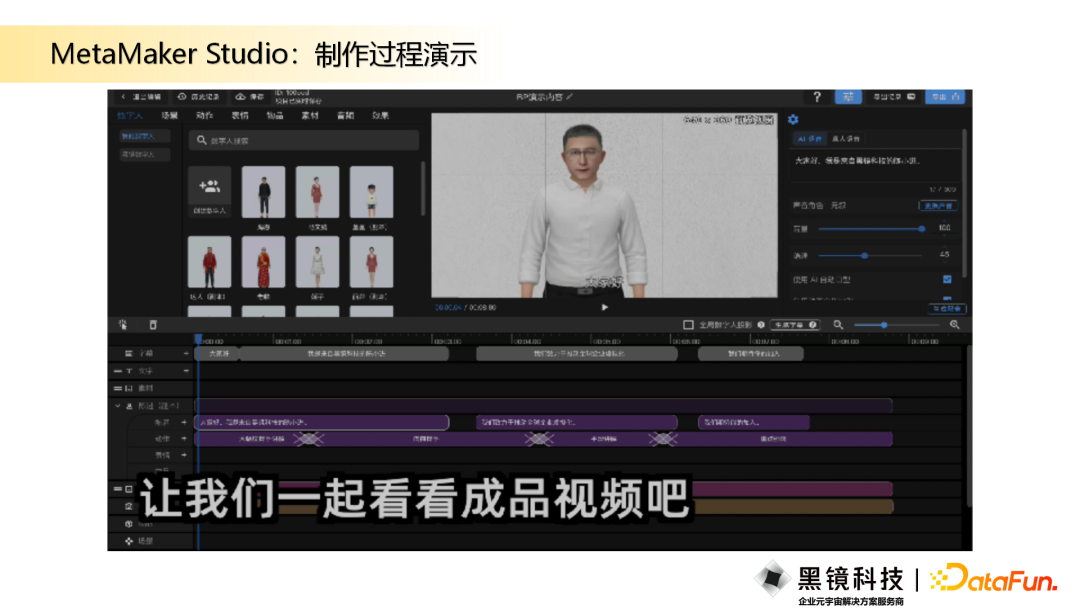This screenshot has height=608, width=1080.
Task: Click the character track person icon
Action: 129,406
